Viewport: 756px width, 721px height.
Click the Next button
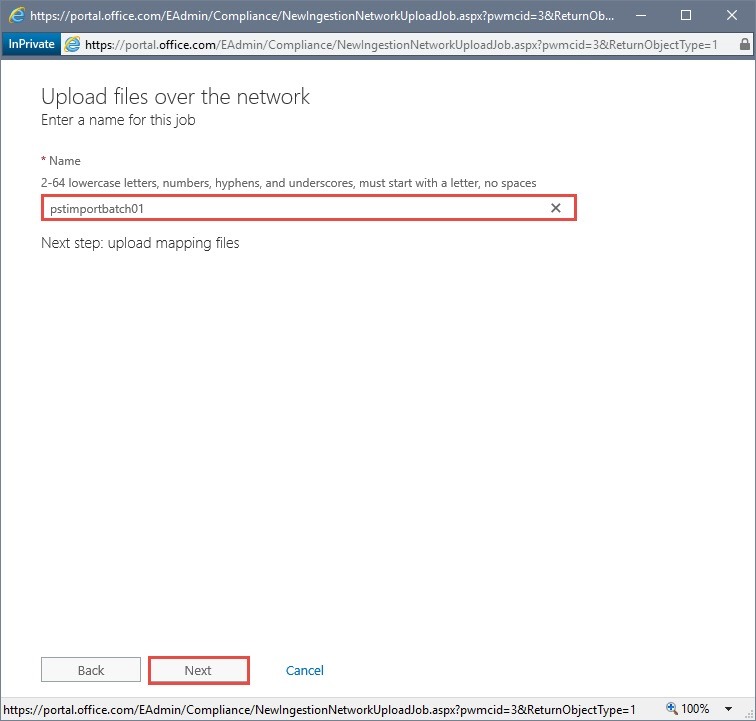tap(199, 670)
